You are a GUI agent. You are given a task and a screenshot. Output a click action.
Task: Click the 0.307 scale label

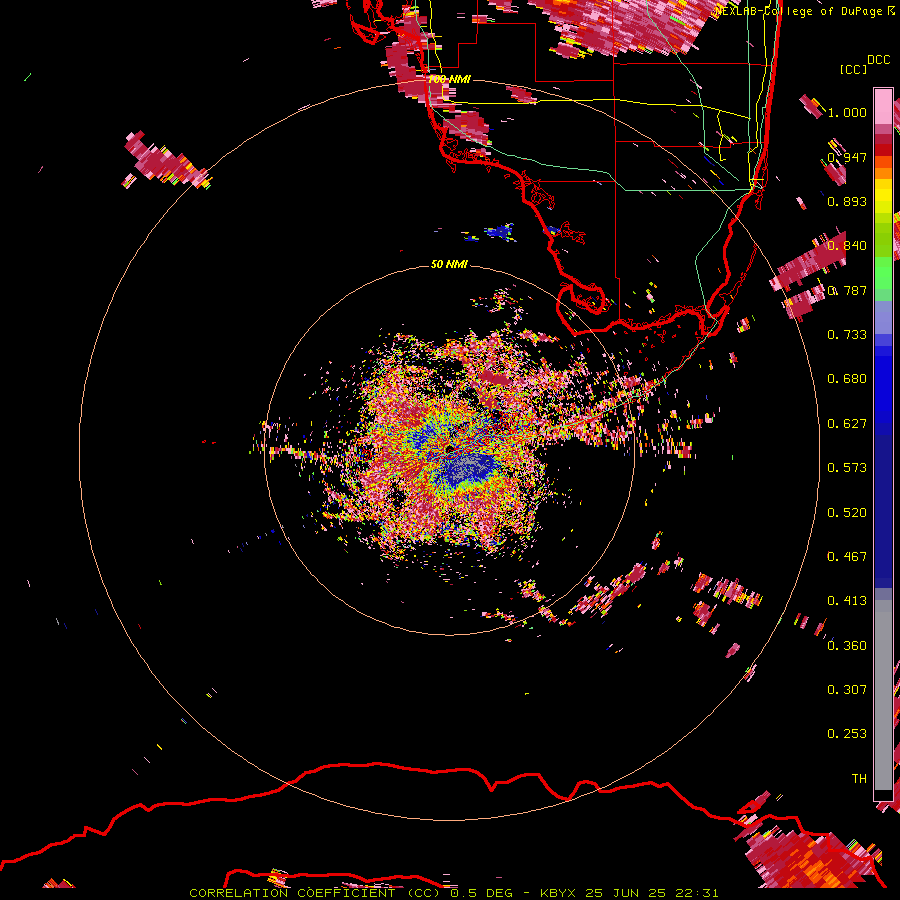pyautogui.click(x=847, y=690)
